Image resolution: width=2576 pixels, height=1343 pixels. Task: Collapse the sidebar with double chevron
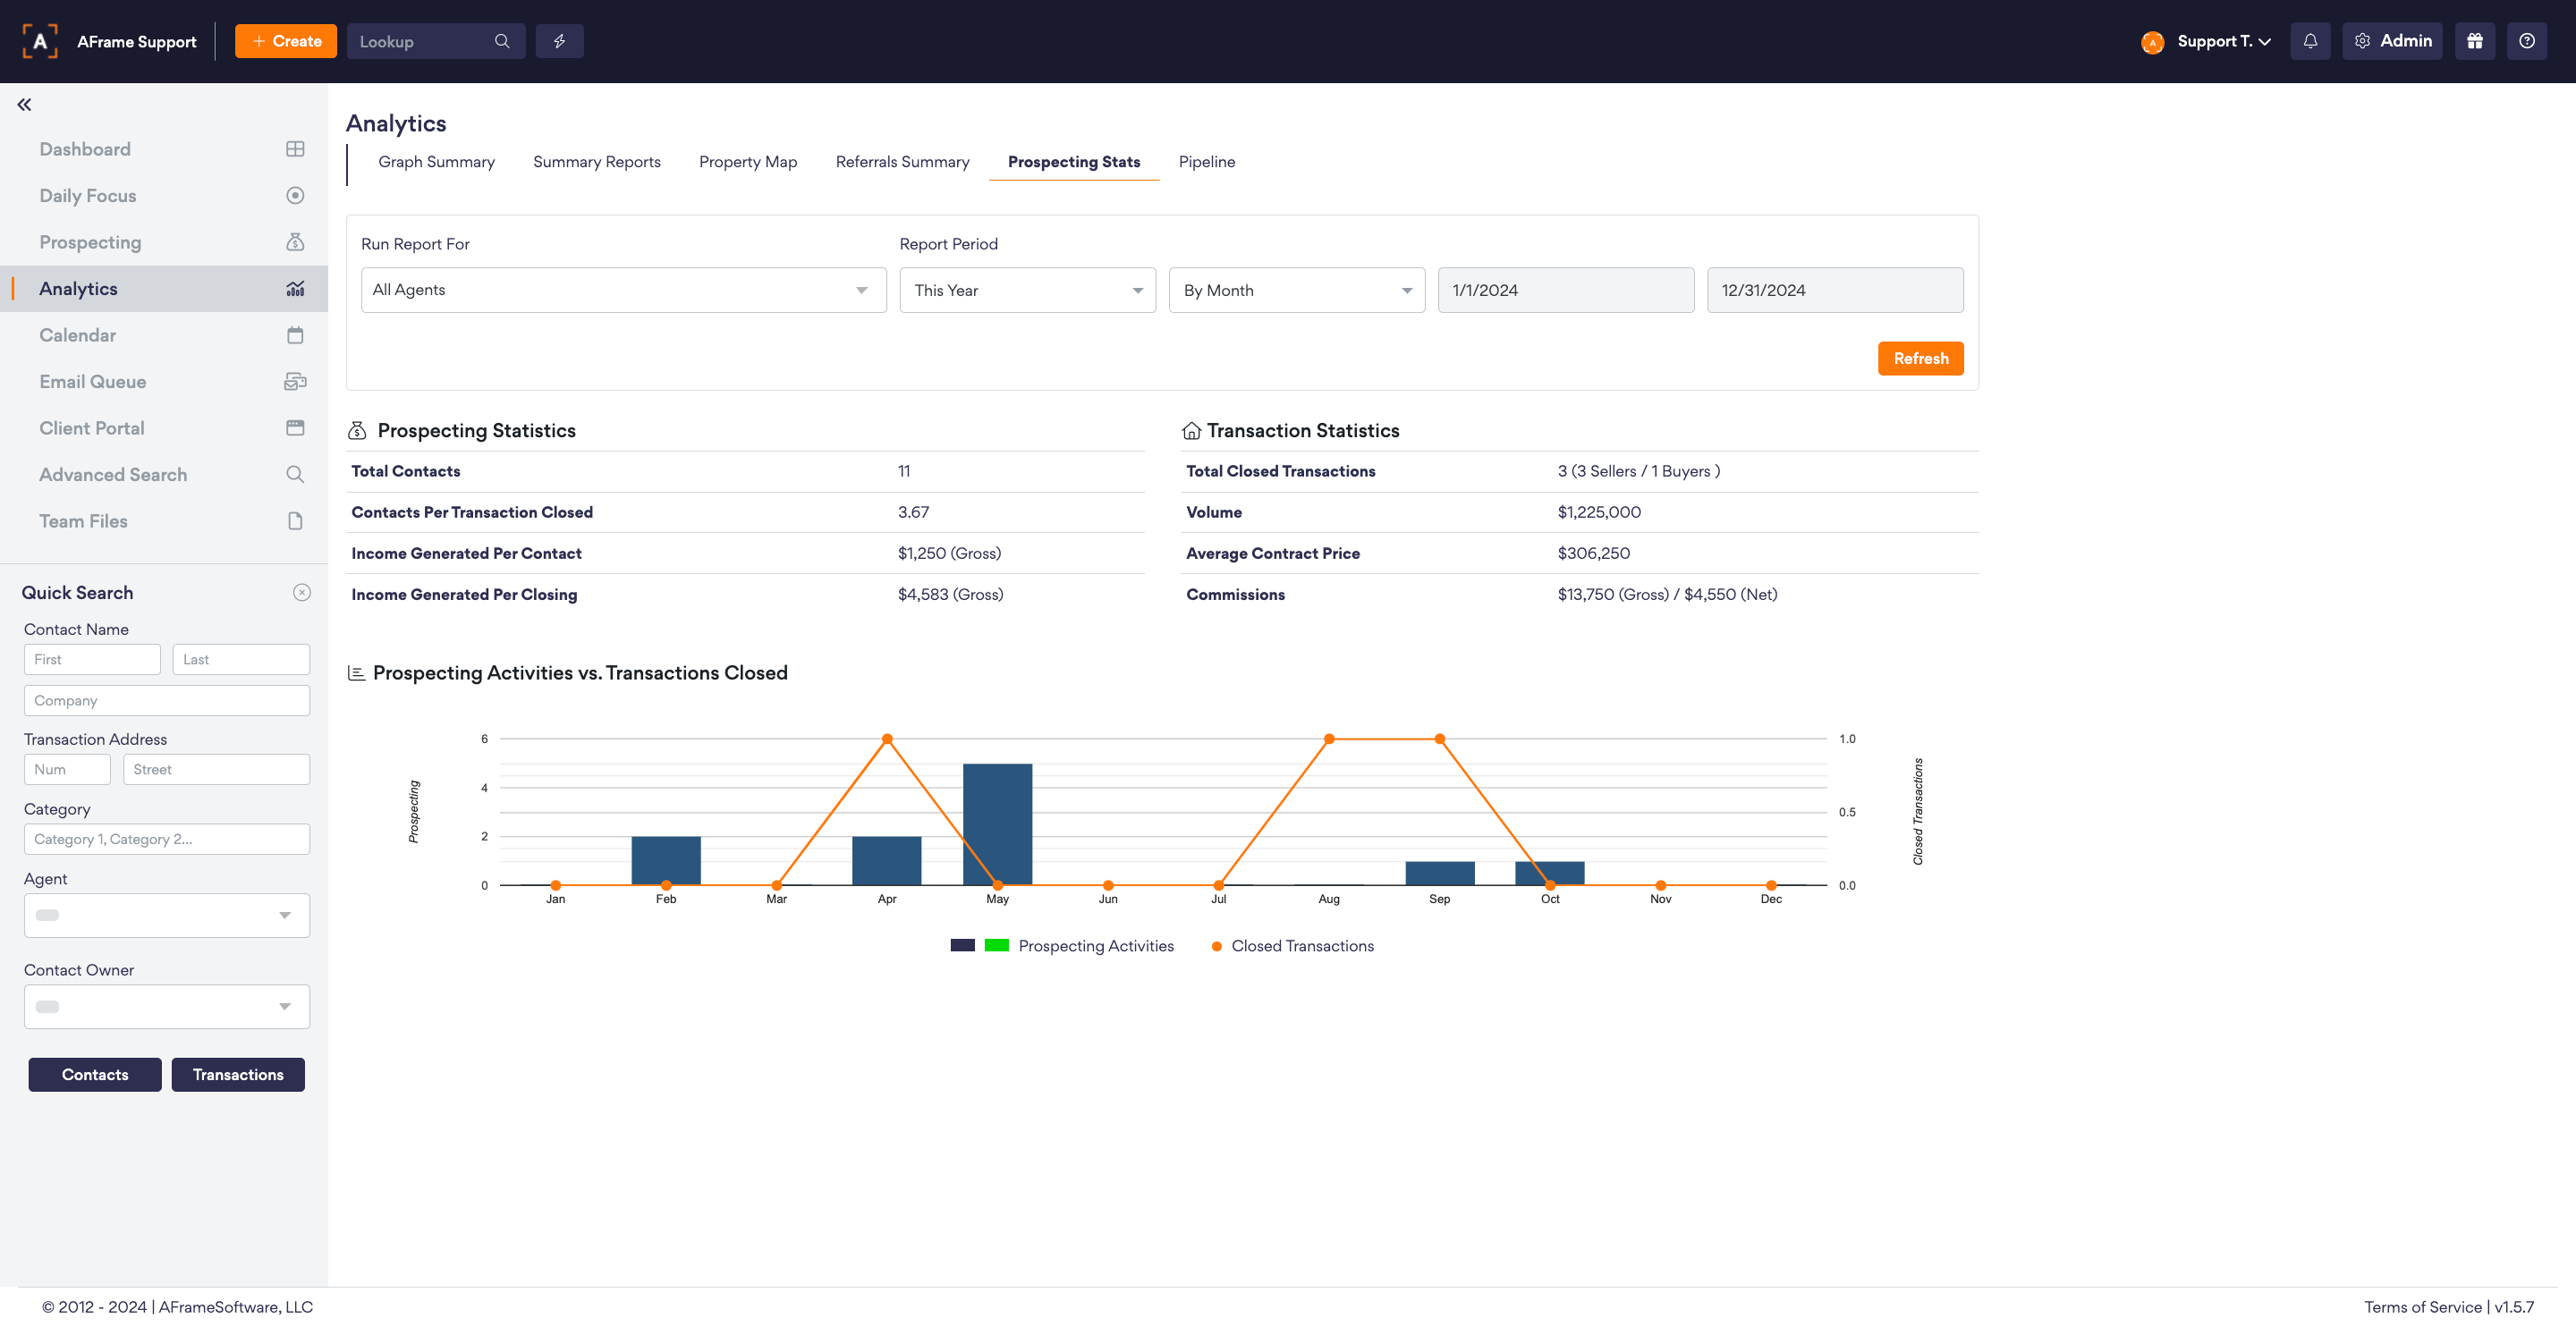(24, 104)
